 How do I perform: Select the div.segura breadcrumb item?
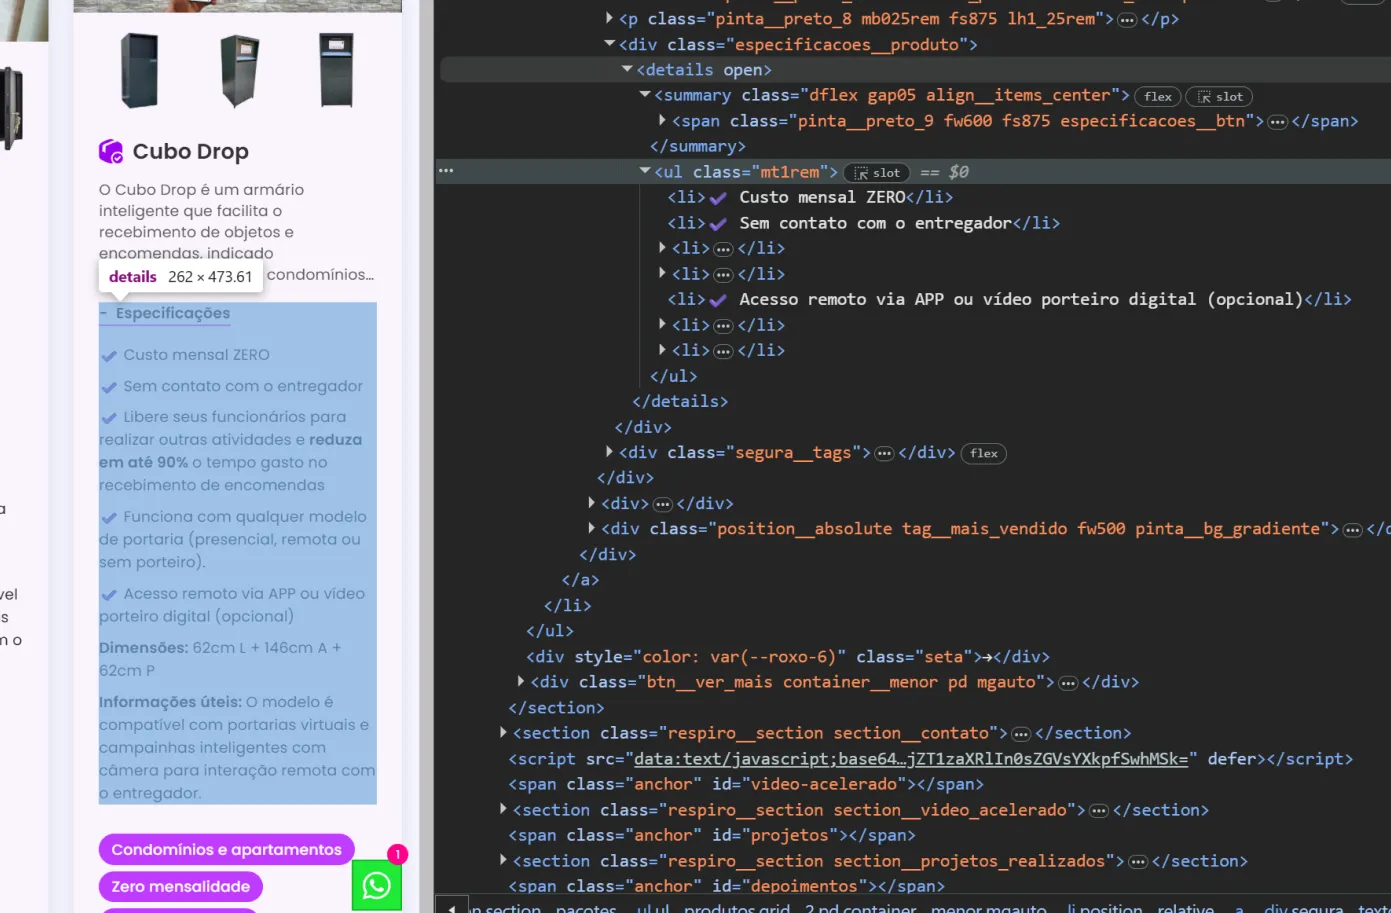[x=1303, y=908]
